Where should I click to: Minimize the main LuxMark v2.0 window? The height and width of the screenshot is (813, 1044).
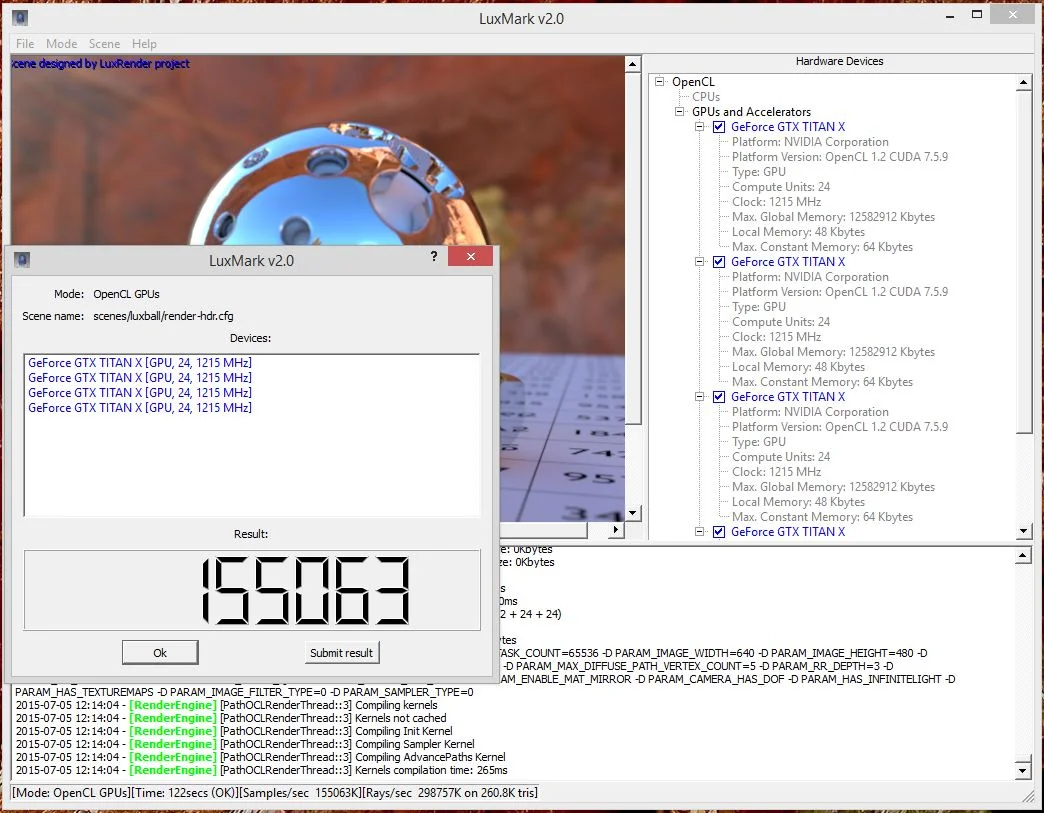tap(950, 15)
